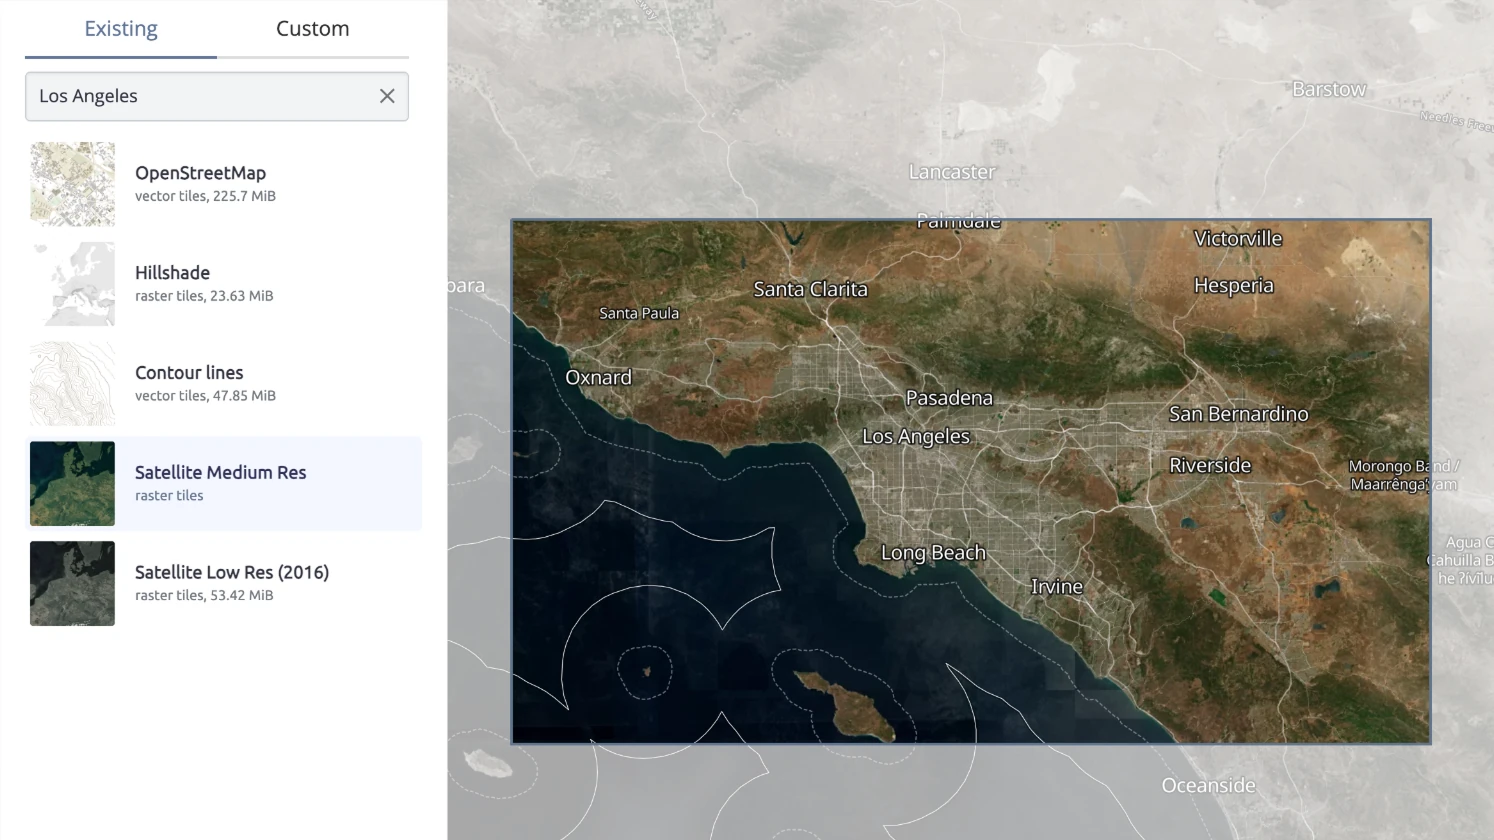The width and height of the screenshot is (1494, 840).
Task: Enable the Satellite Low Res (2016) source
Action: [232, 584]
